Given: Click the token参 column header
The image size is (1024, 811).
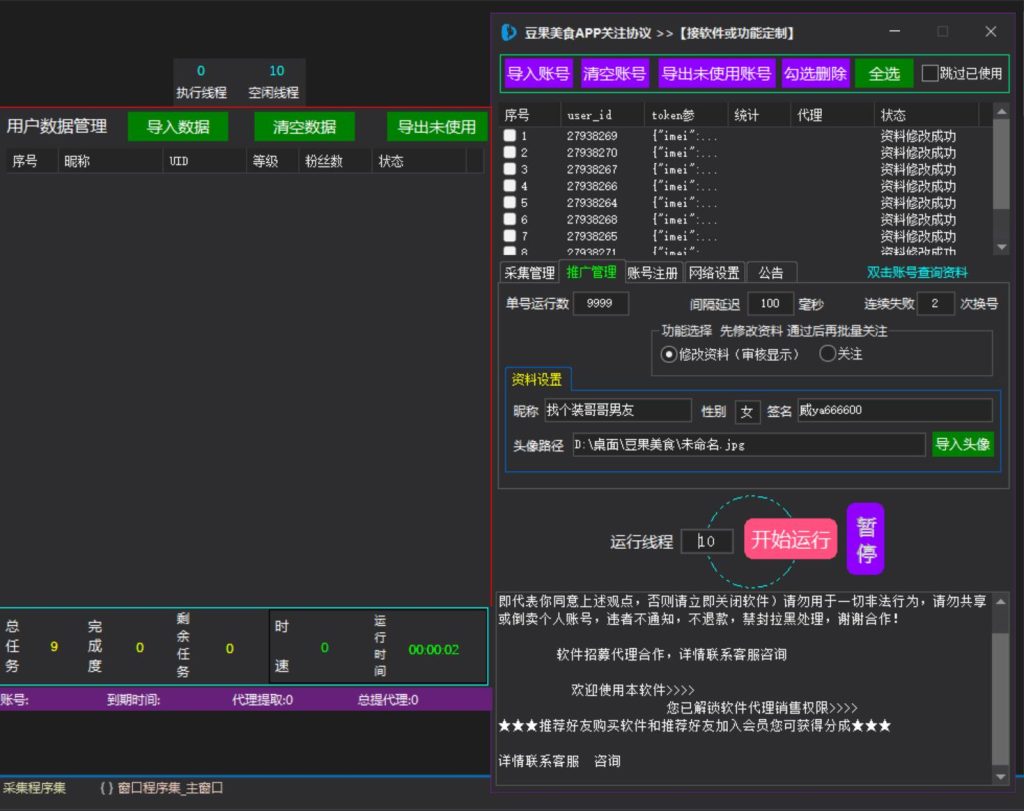Looking at the screenshot, I should pos(686,115).
